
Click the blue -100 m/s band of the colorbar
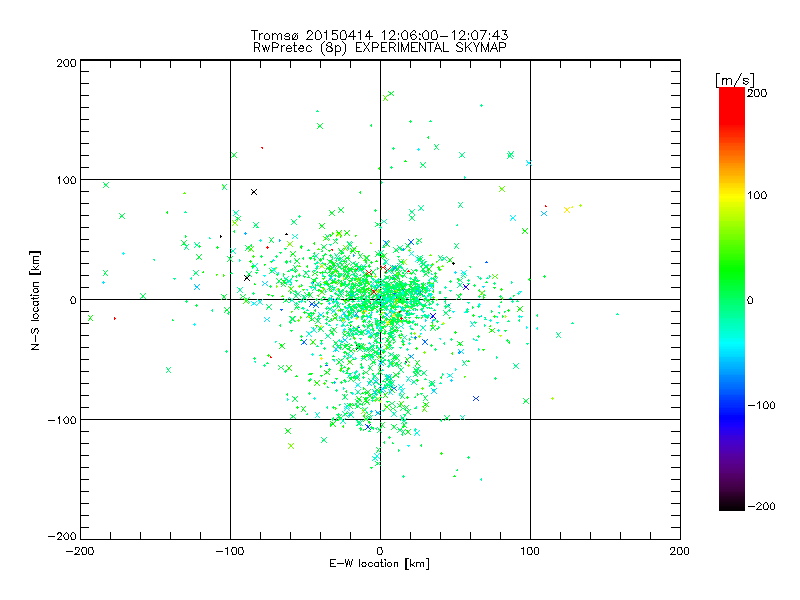(x=732, y=405)
